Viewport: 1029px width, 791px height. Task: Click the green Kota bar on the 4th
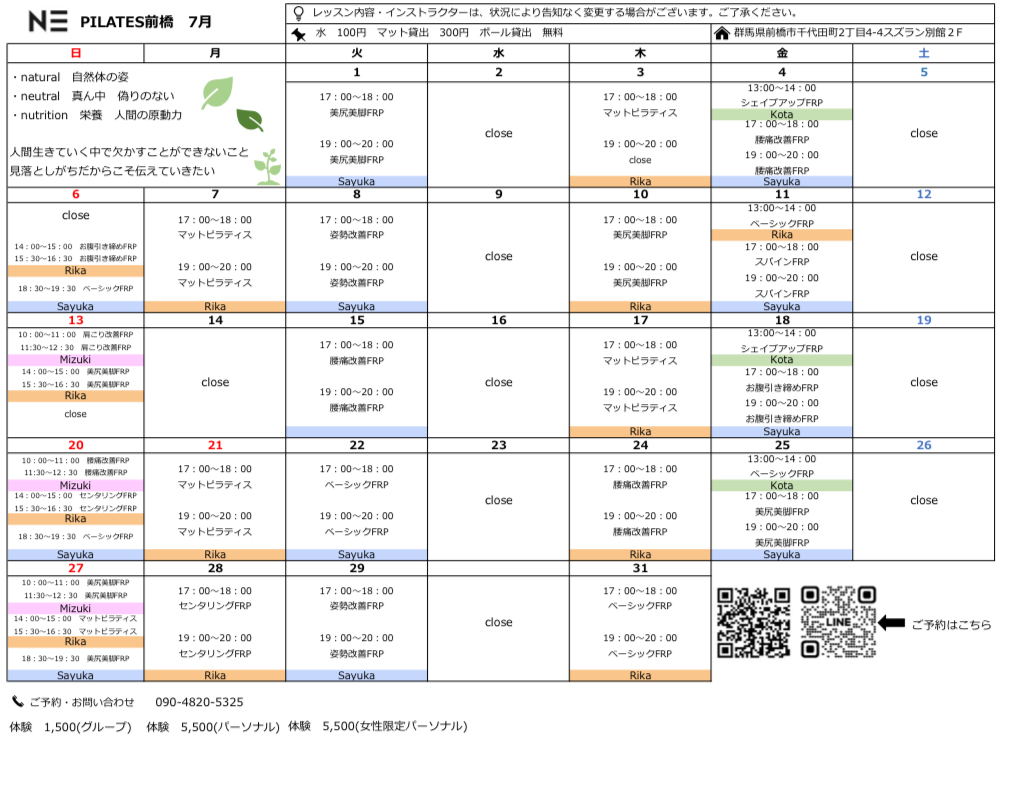tap(782, 114)
